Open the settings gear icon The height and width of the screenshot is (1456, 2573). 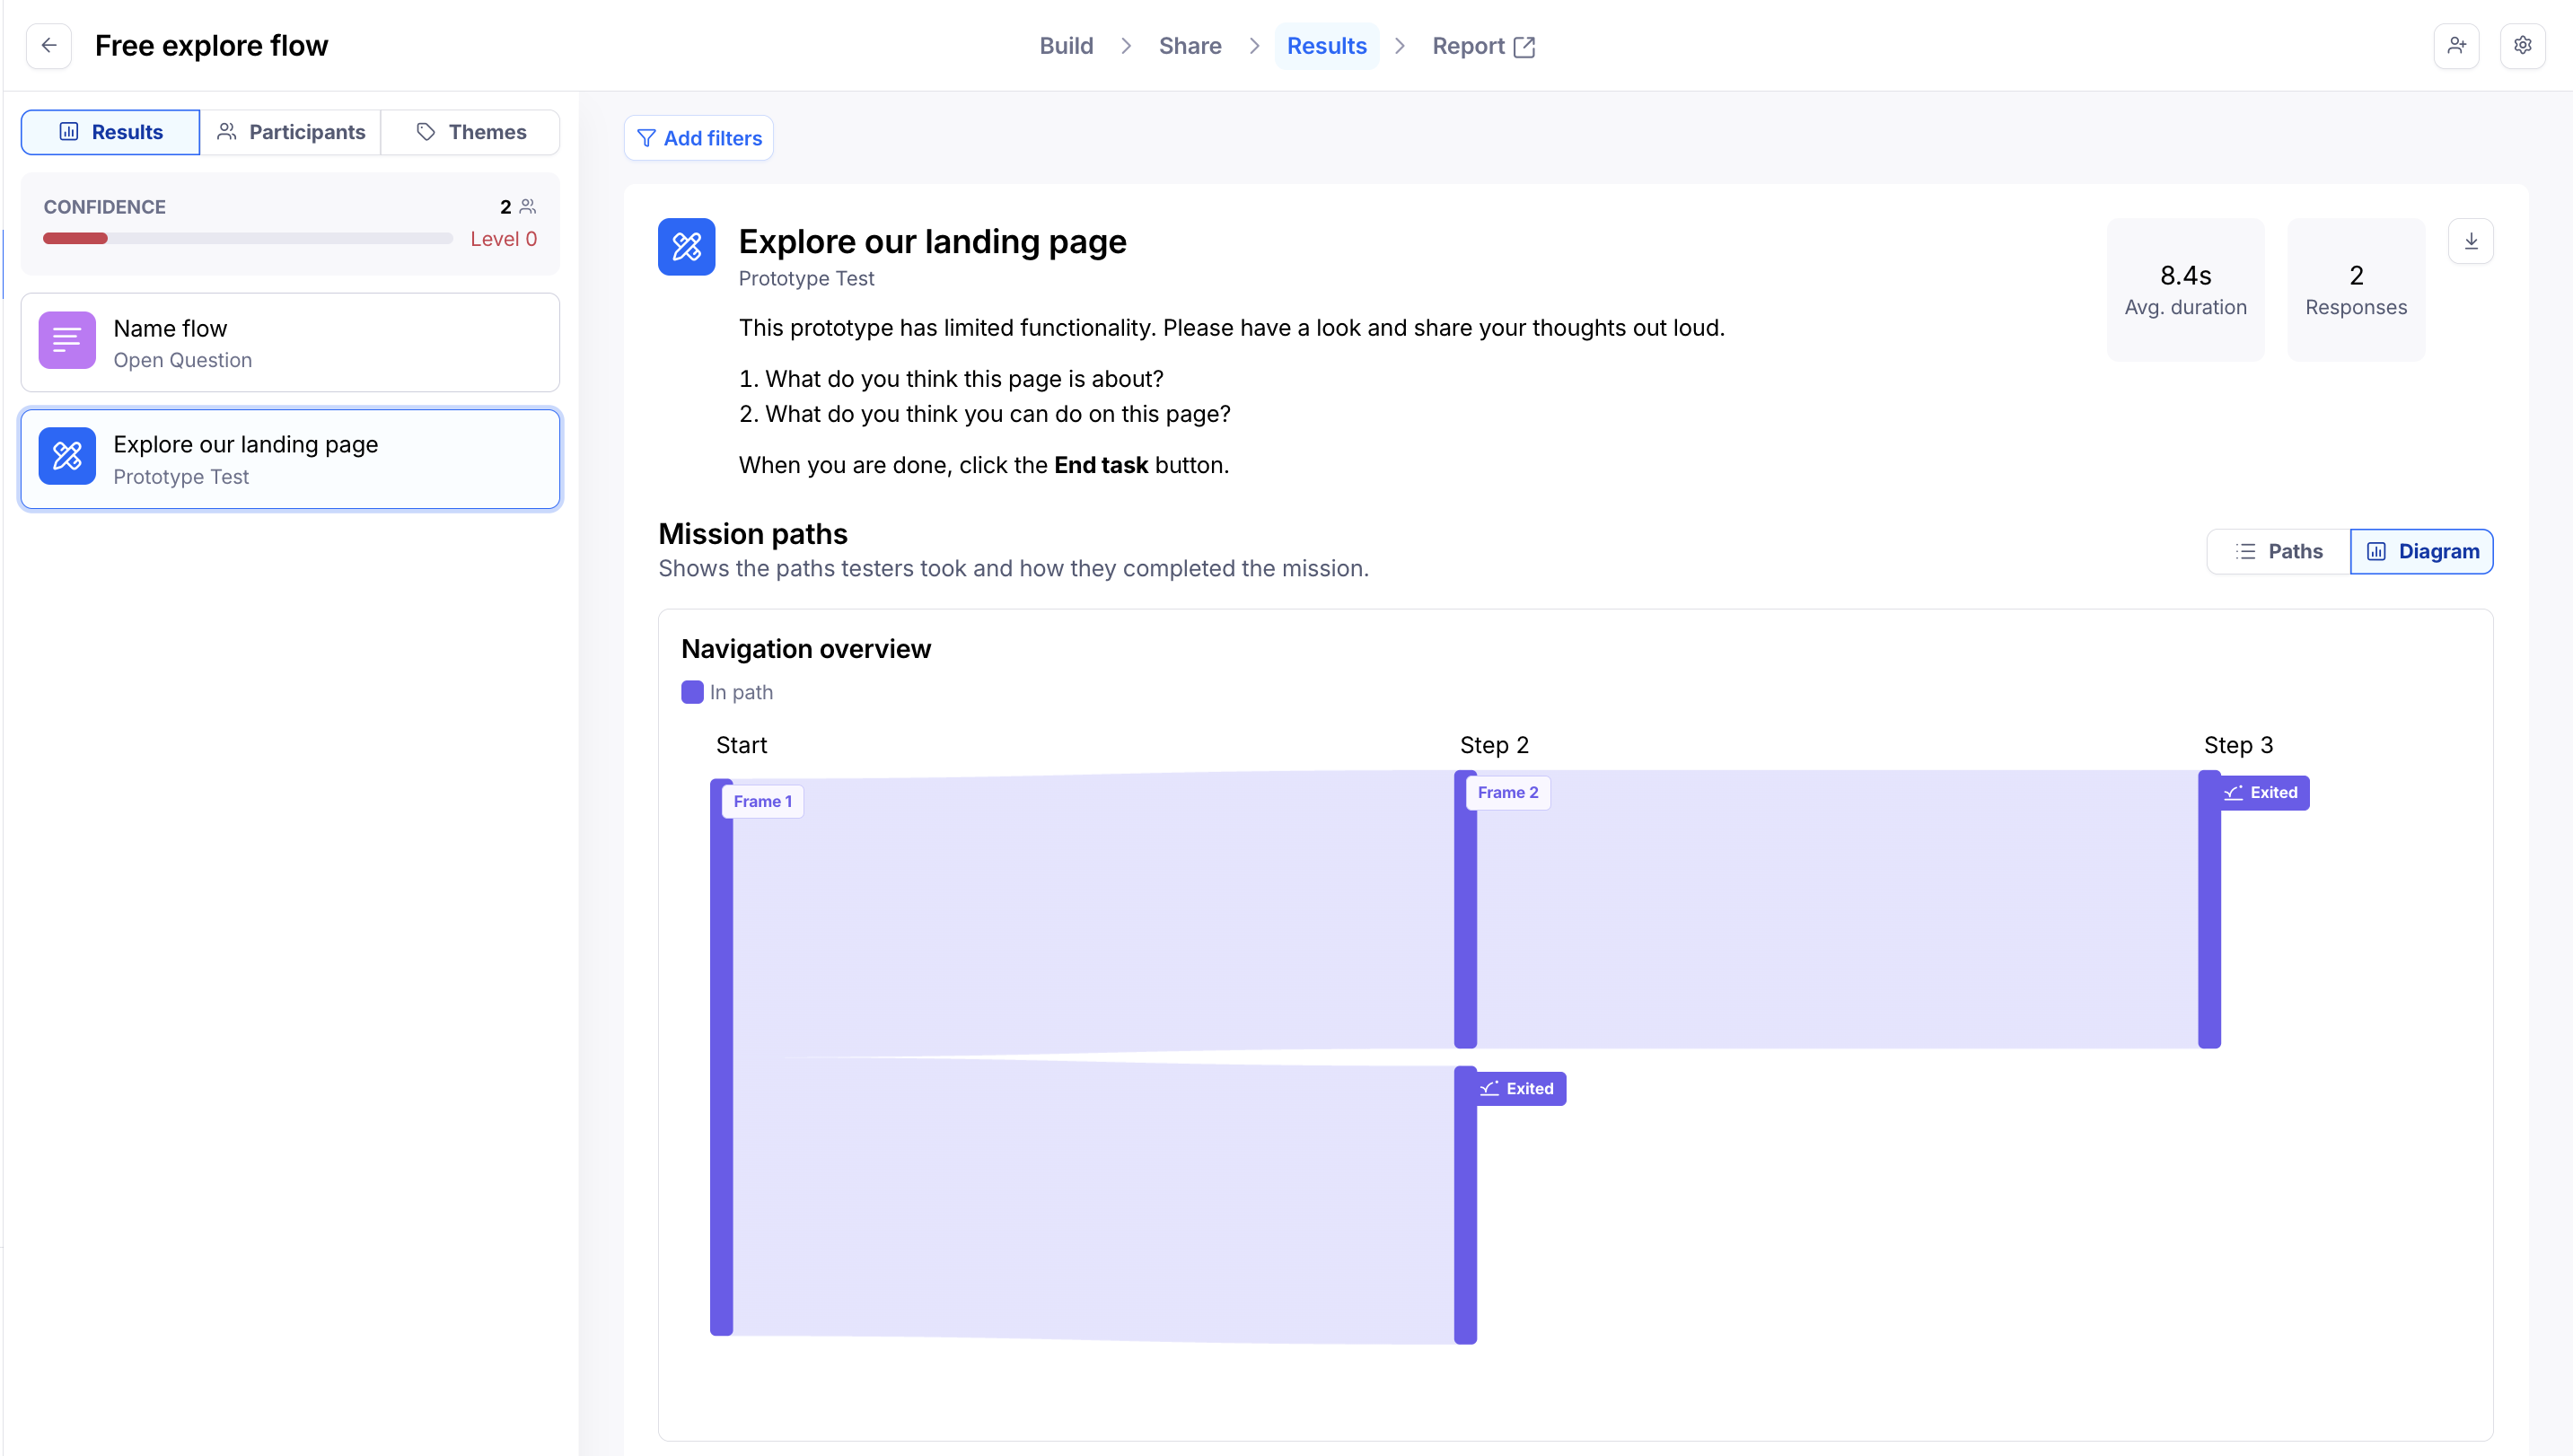click(2522, 46)
